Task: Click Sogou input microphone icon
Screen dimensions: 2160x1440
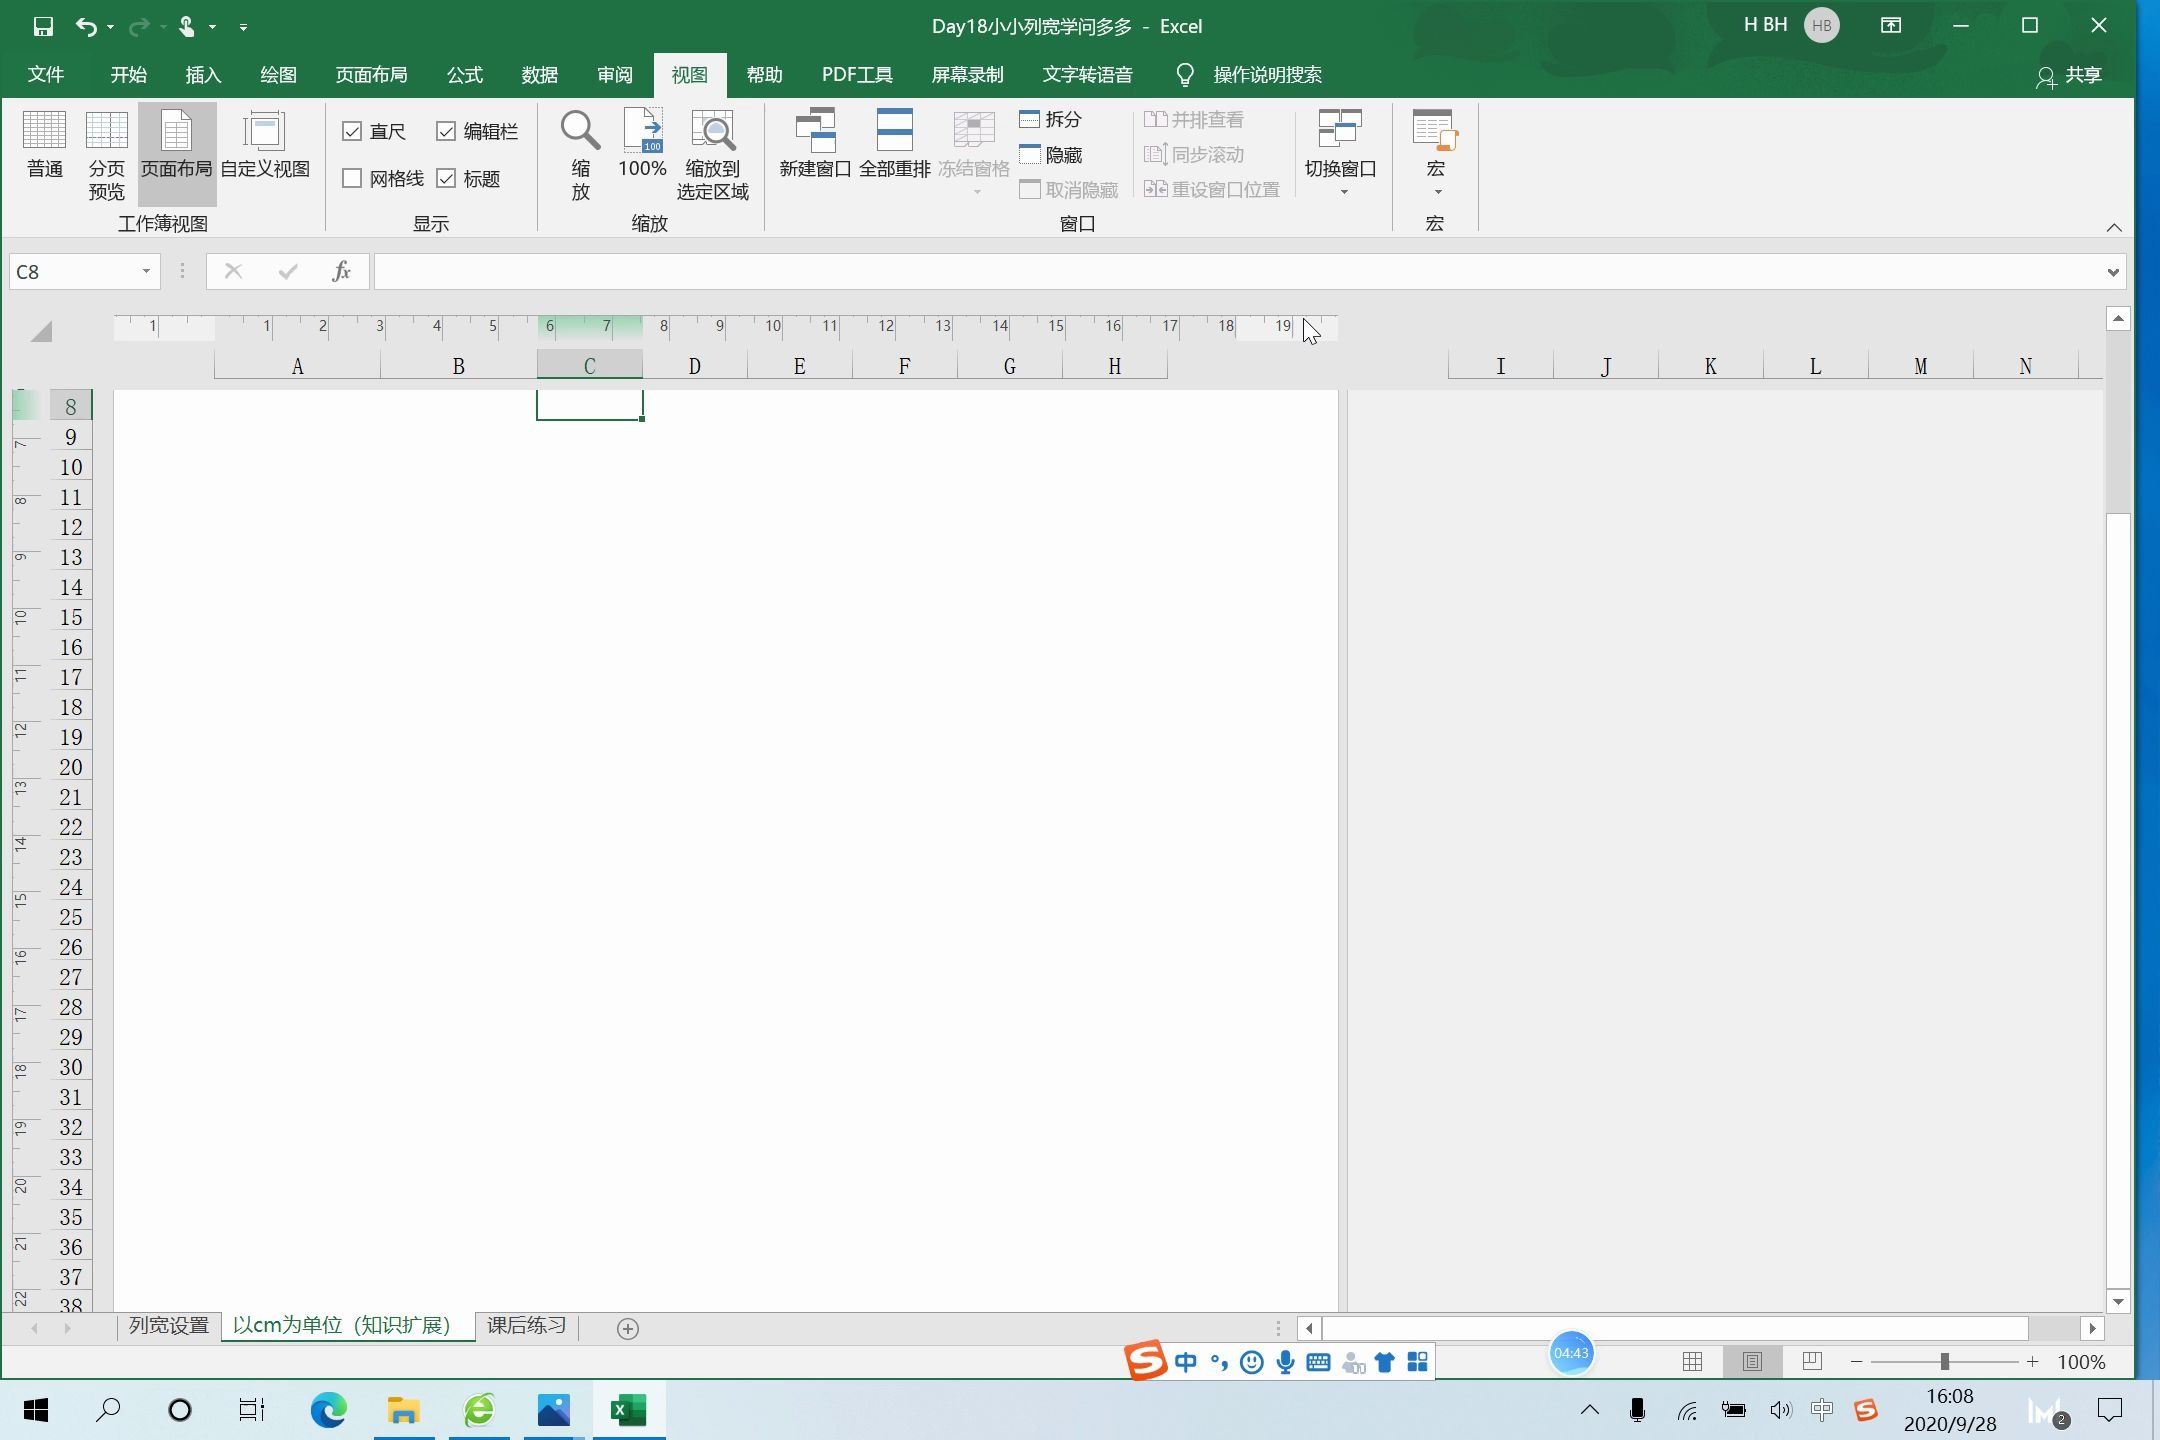Action: [1285, 1362]
